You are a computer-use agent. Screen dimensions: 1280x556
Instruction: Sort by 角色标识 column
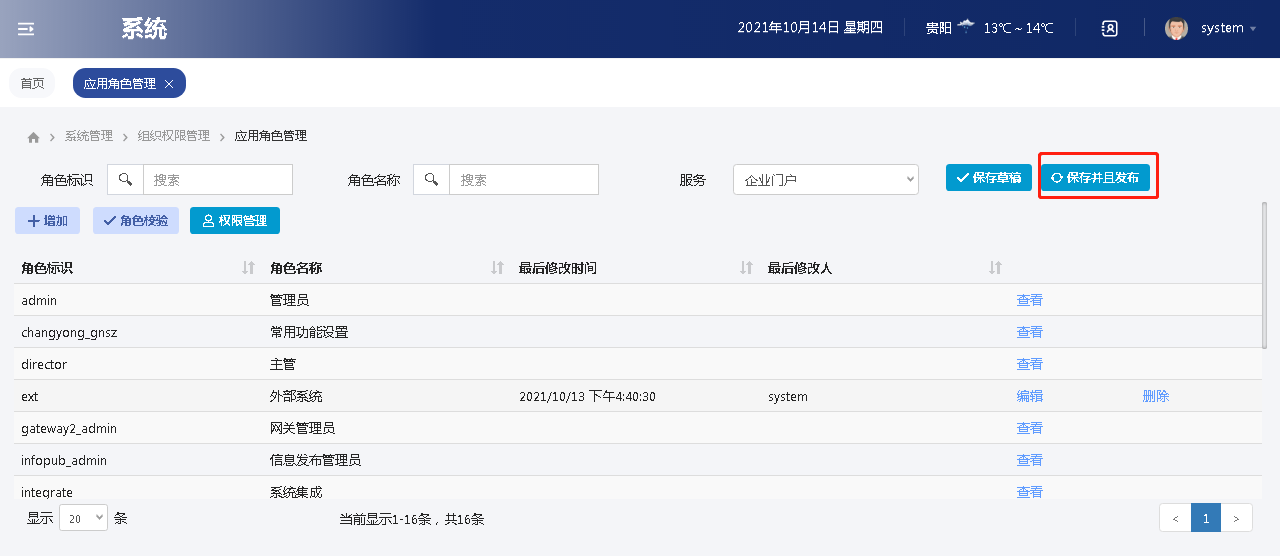tap(249, 268)
